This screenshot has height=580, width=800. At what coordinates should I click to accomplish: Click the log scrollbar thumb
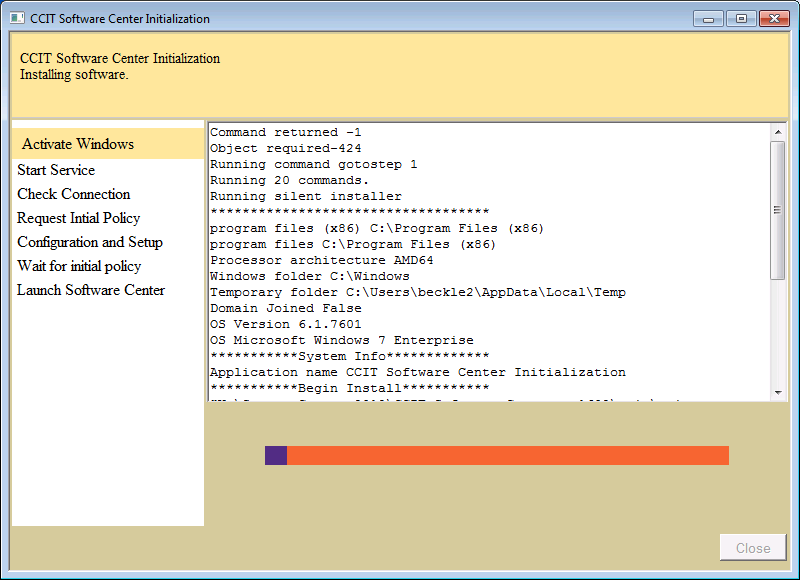pos(778,210)
